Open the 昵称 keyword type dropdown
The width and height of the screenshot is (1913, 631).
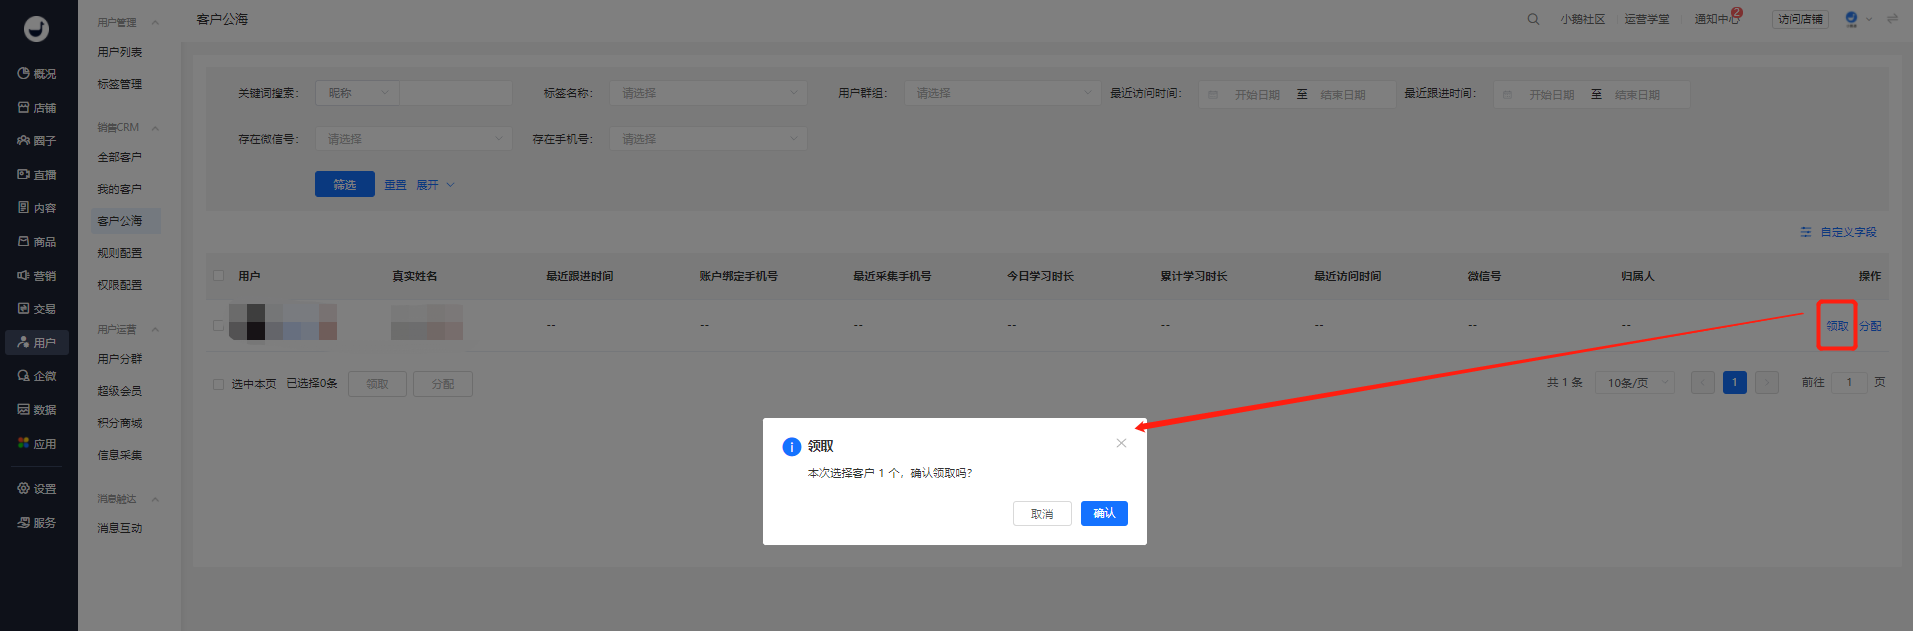pos(357,93)
